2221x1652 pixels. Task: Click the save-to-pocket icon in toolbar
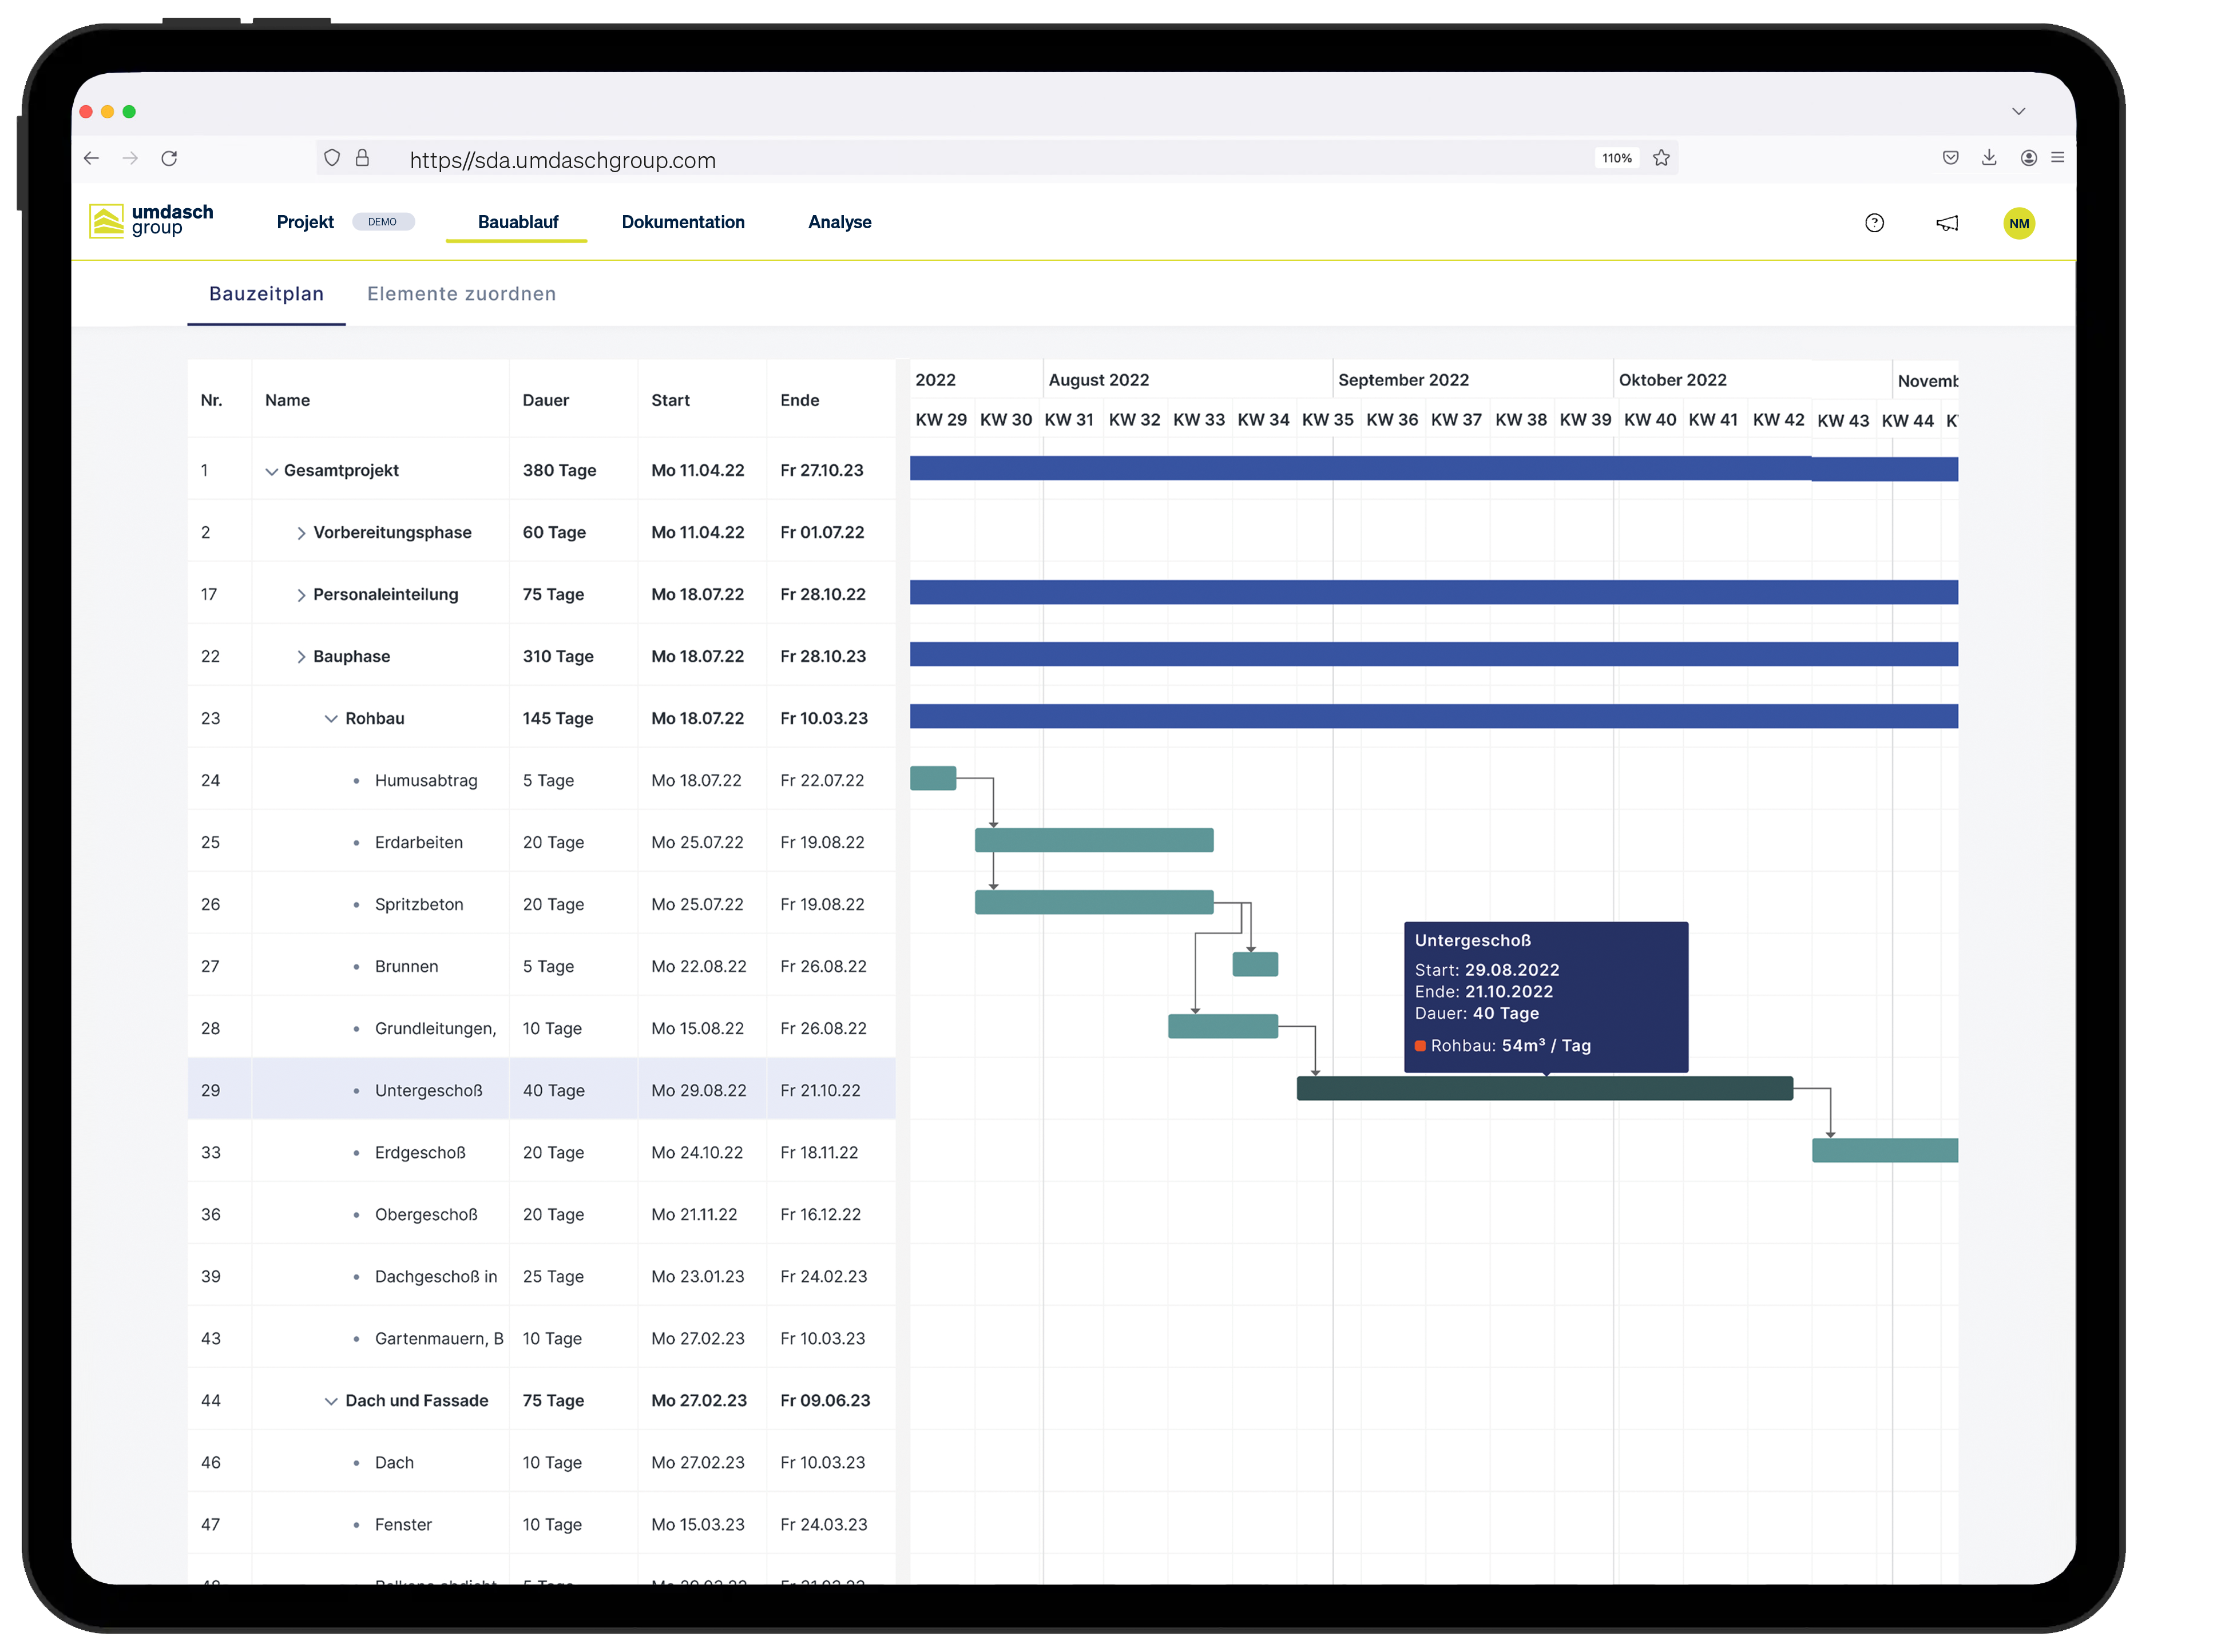click(1950, 158)
